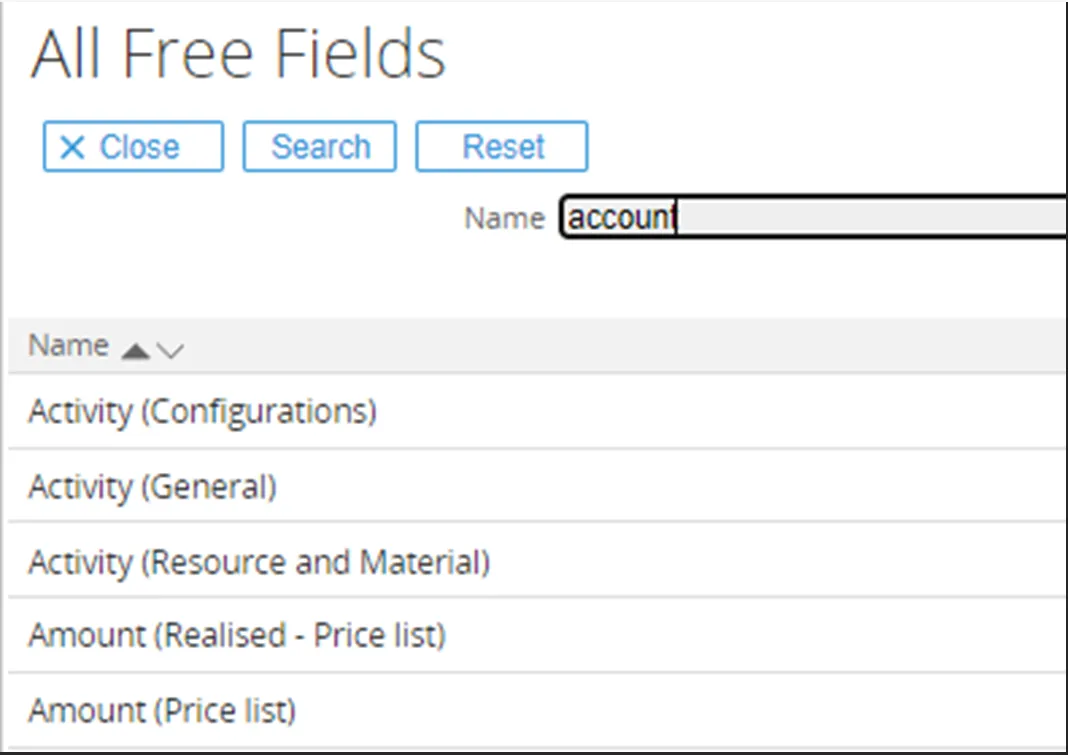Click the Name label beside the search box
Viewport: 1068px width, 755px height.
504,218
